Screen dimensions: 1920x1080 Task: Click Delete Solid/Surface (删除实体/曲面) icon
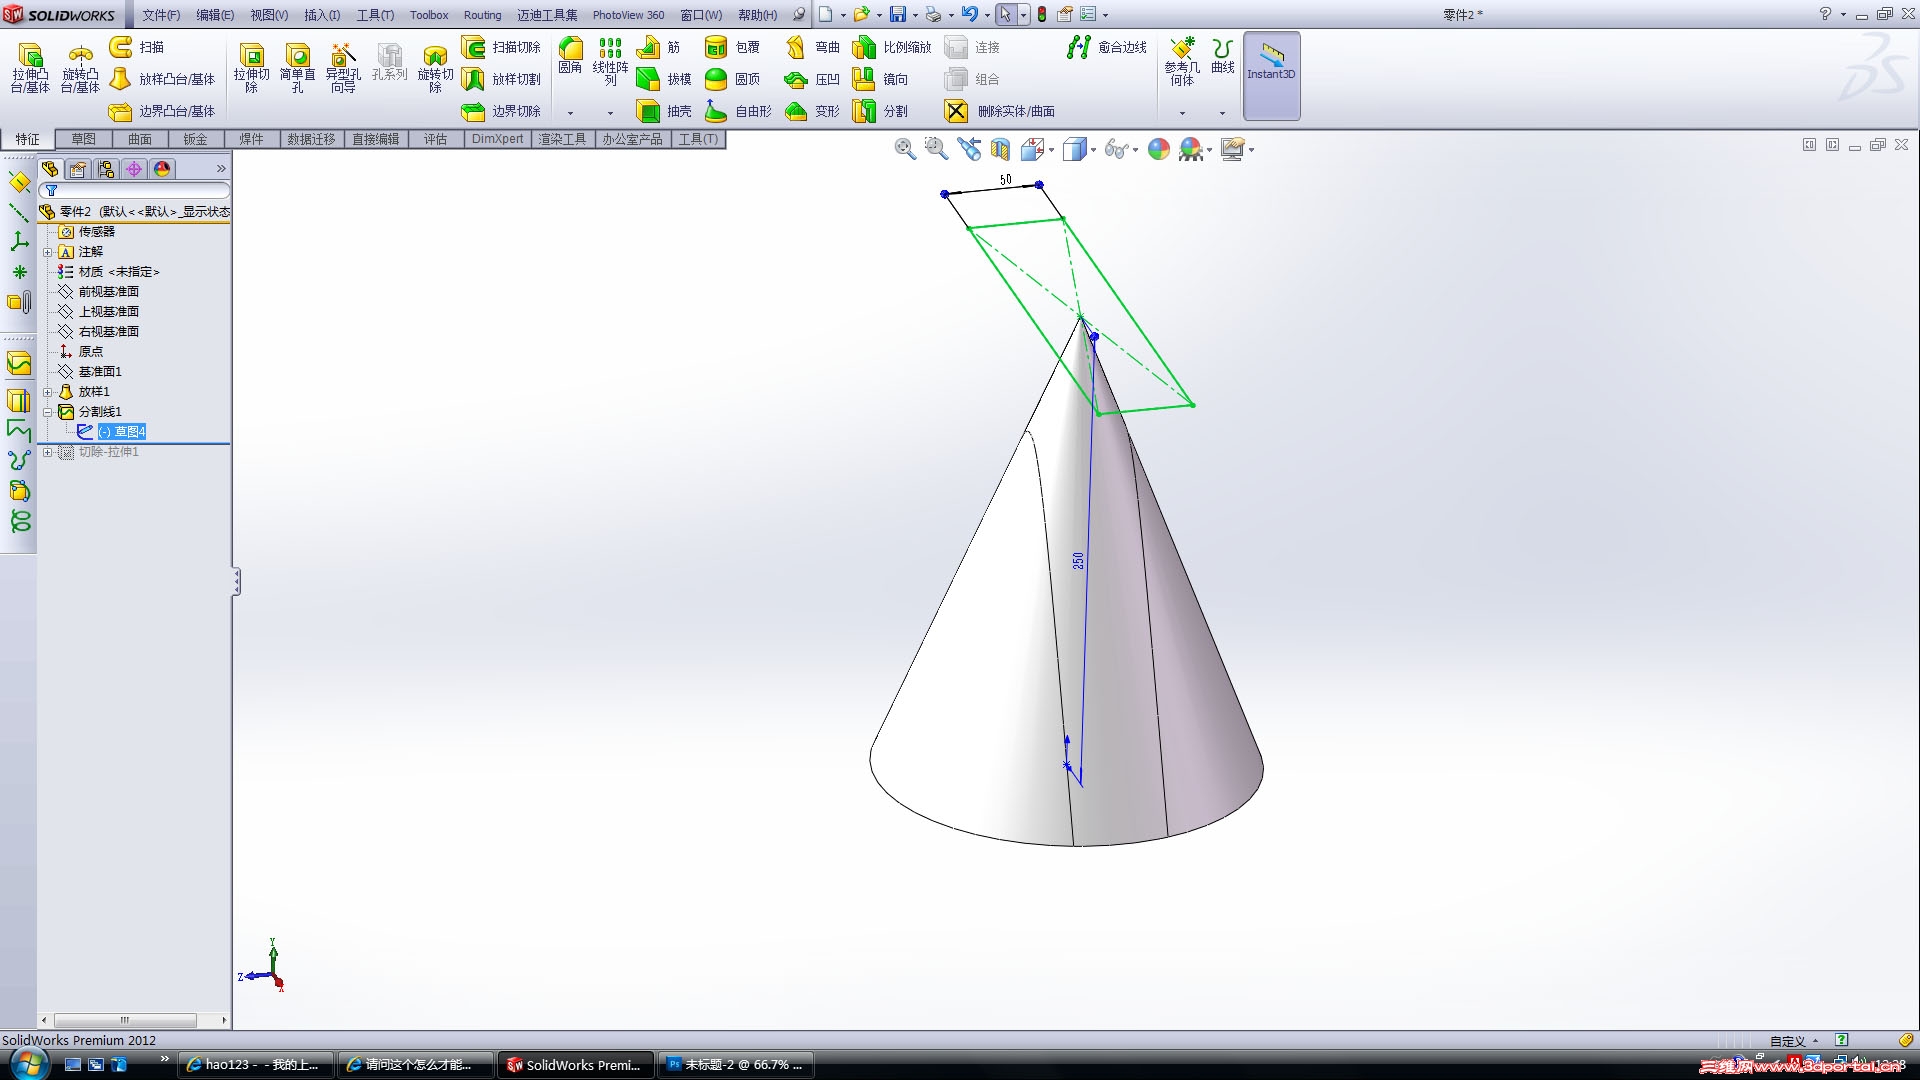point(957,111)
